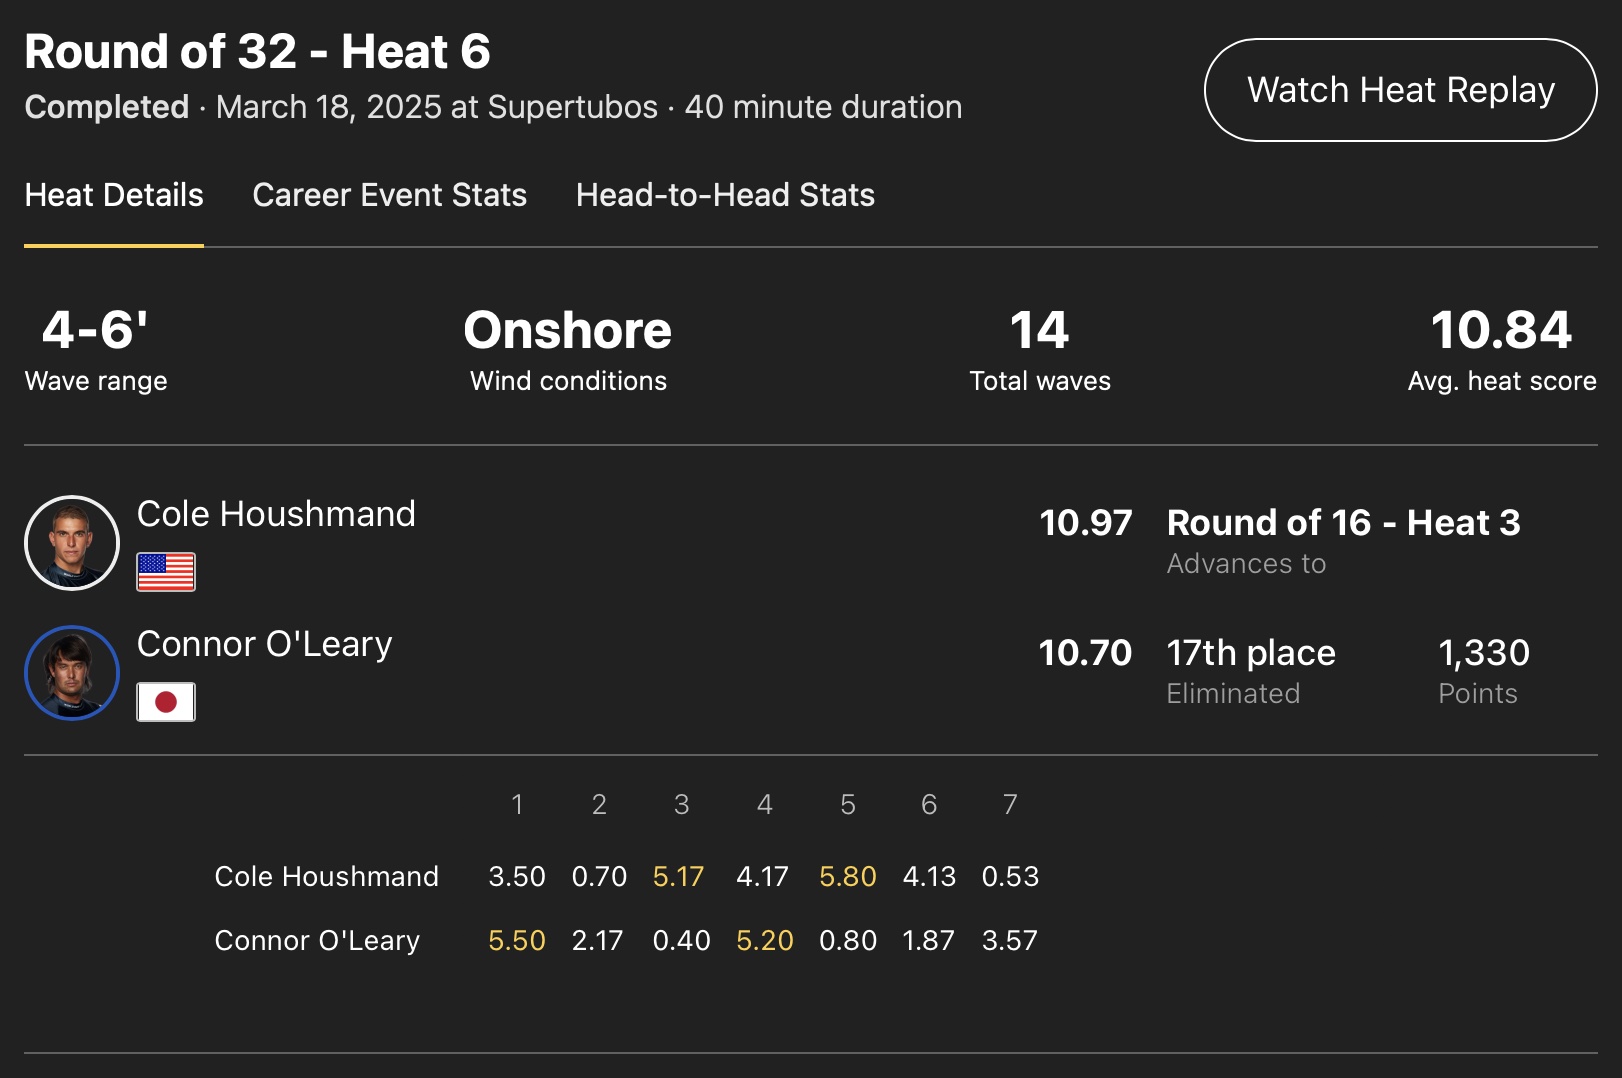Click Connor O'Leary's profile photo

(x=72, y=673)
